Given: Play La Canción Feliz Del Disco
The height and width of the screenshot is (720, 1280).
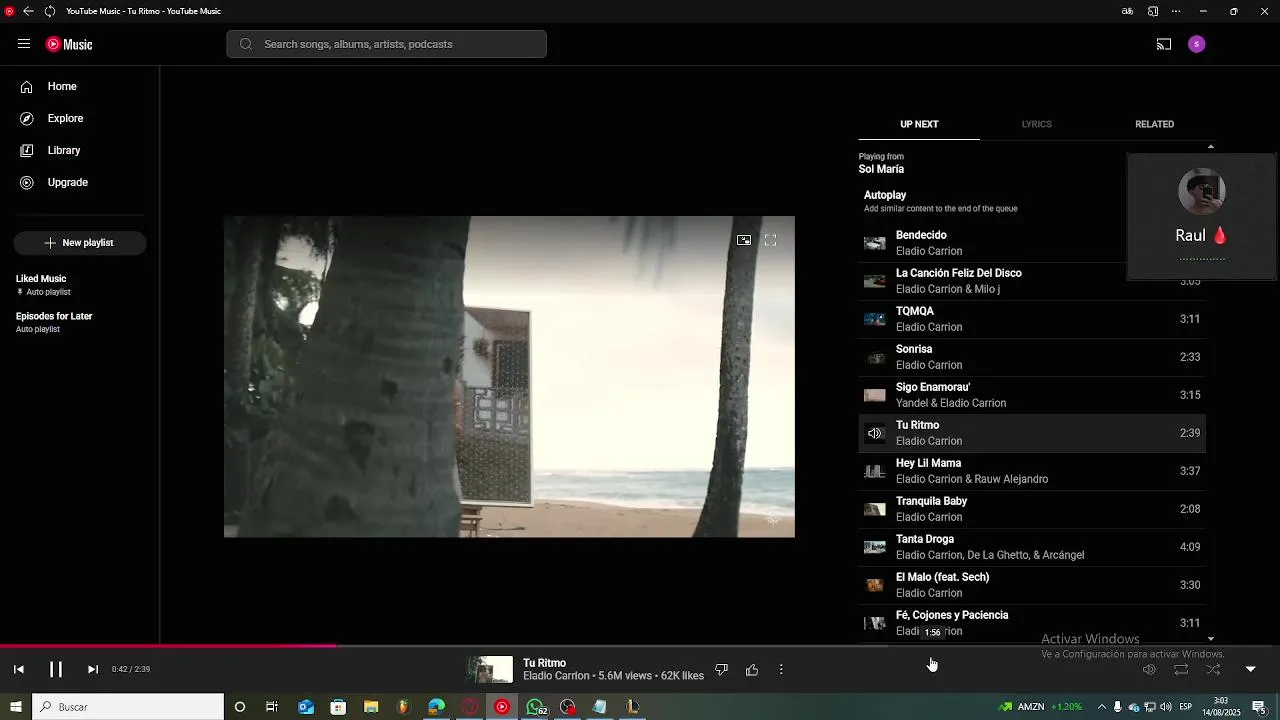Looking at the screenshot, I should point(1032,281).
